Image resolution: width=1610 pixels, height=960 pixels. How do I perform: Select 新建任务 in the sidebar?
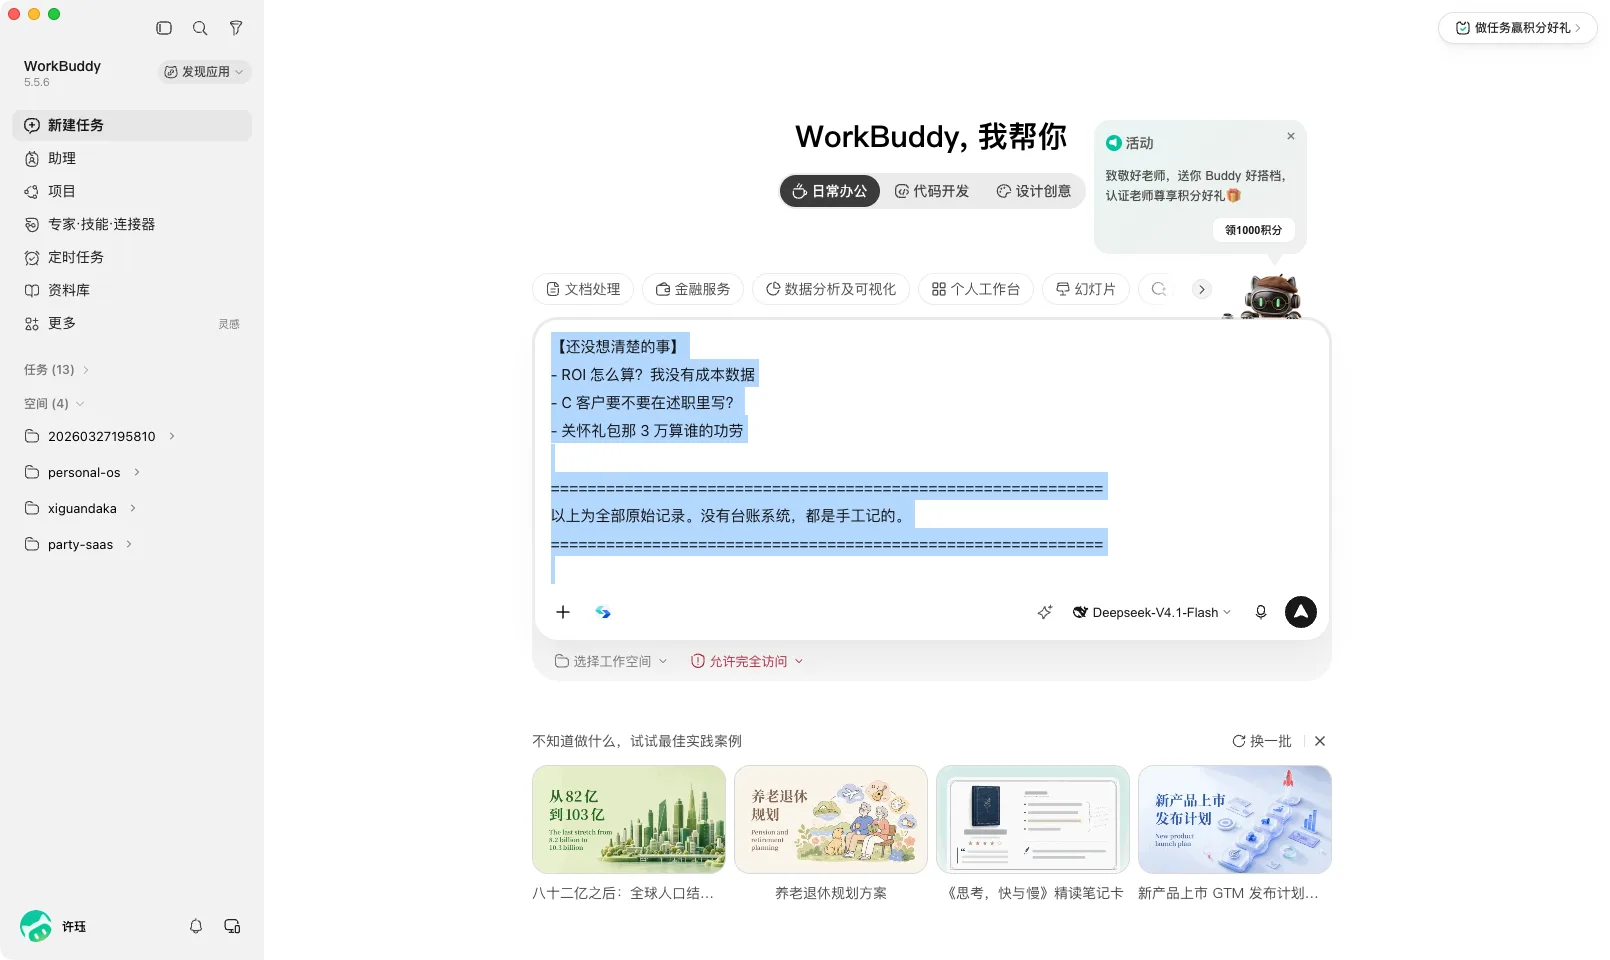coord(132,125)
